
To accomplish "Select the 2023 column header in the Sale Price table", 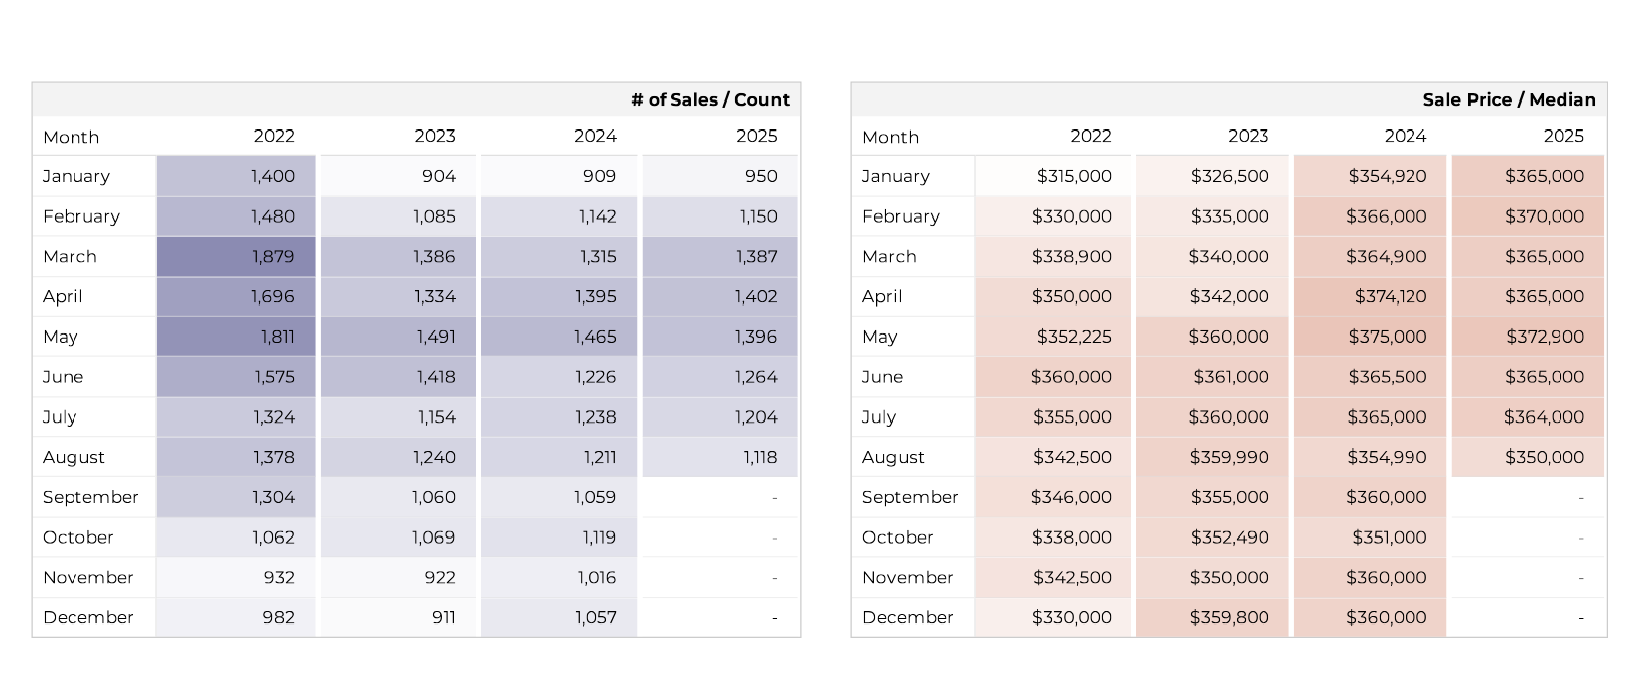I will coord(1248,136).
